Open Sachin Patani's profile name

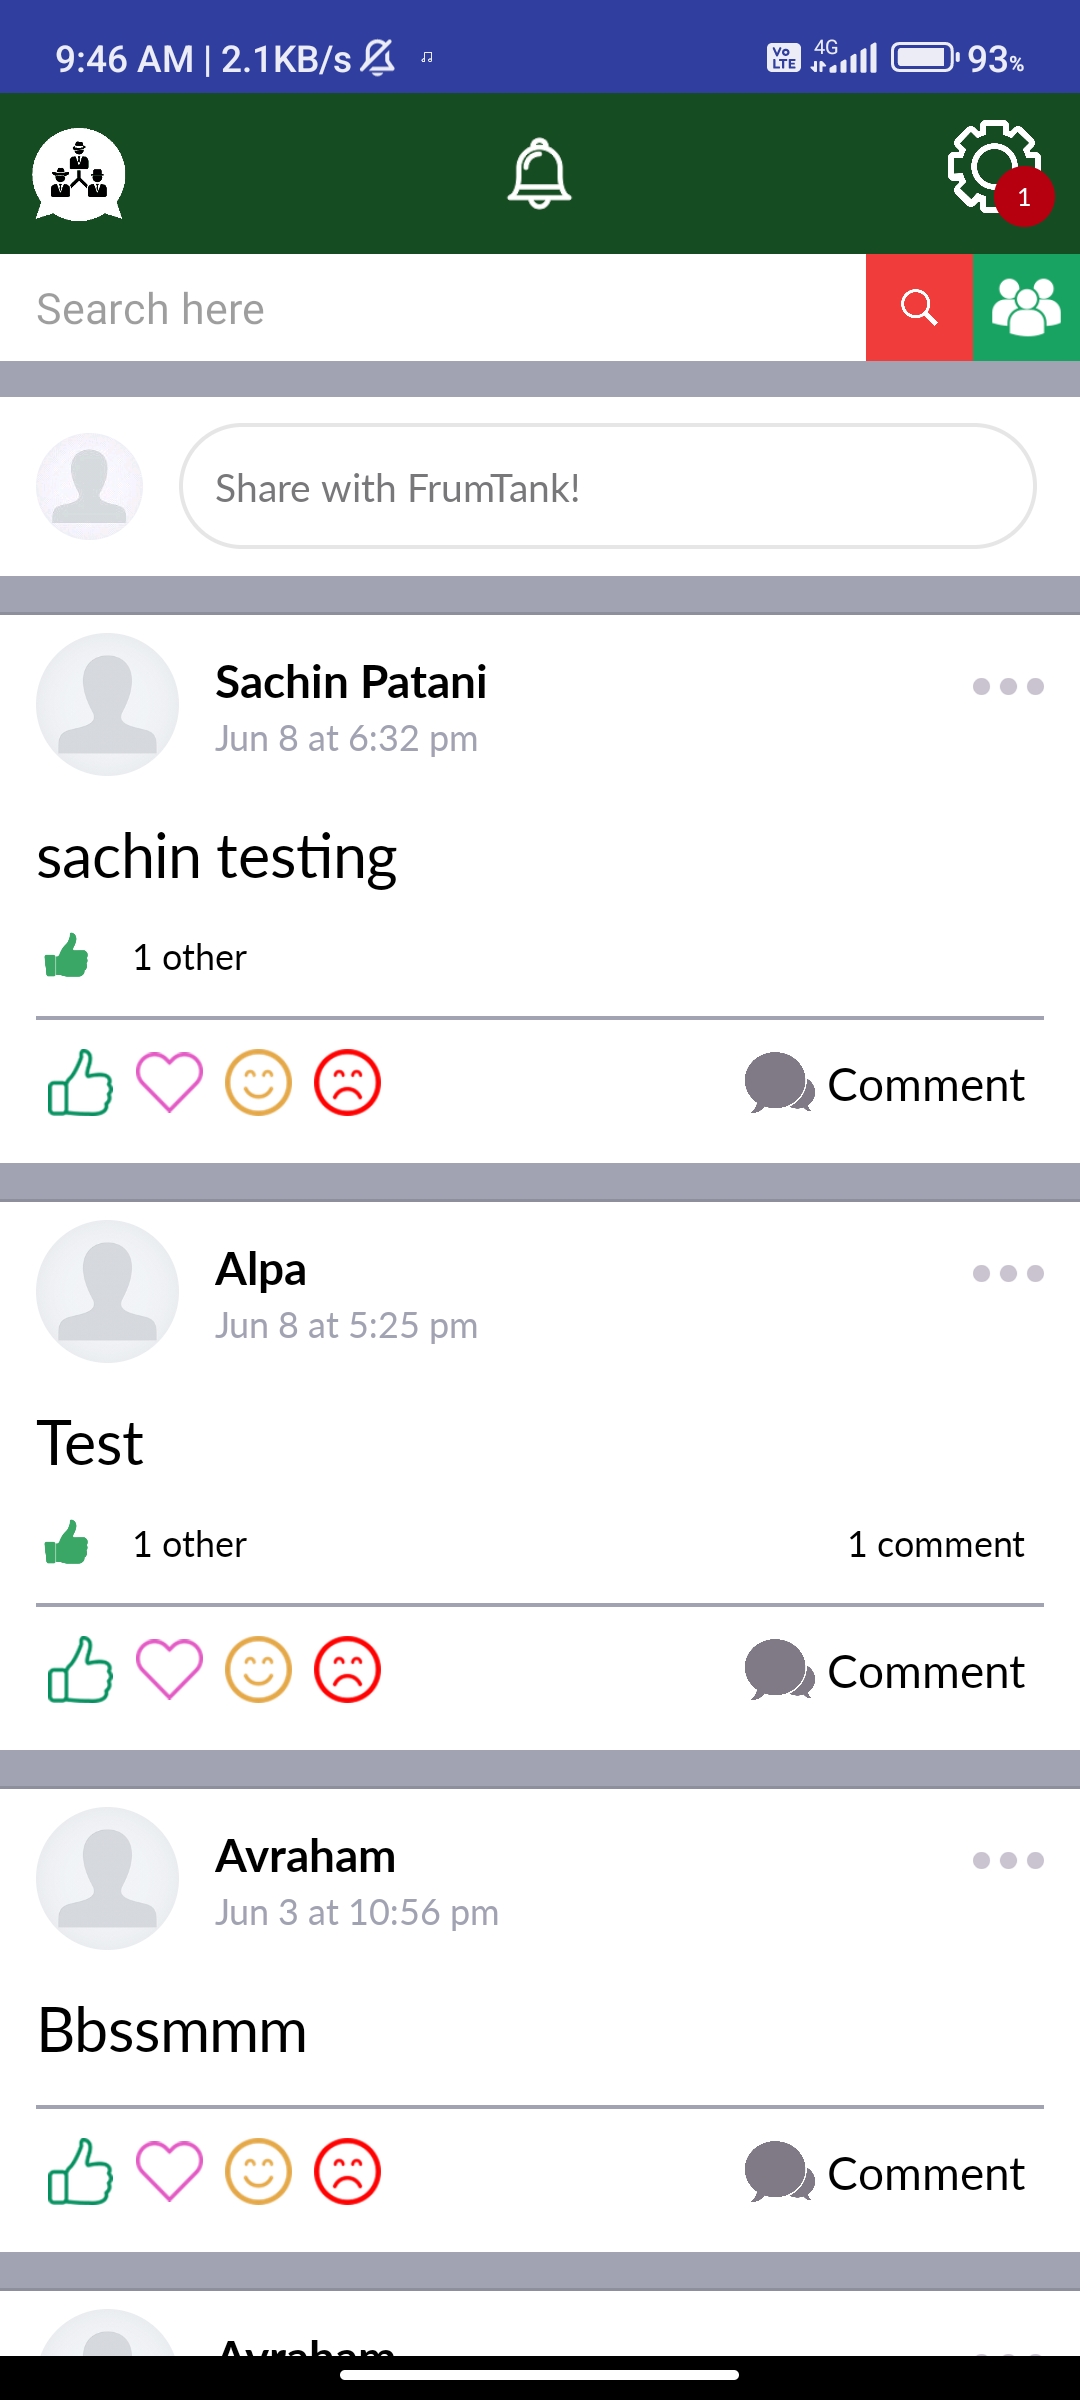point(351,682)
